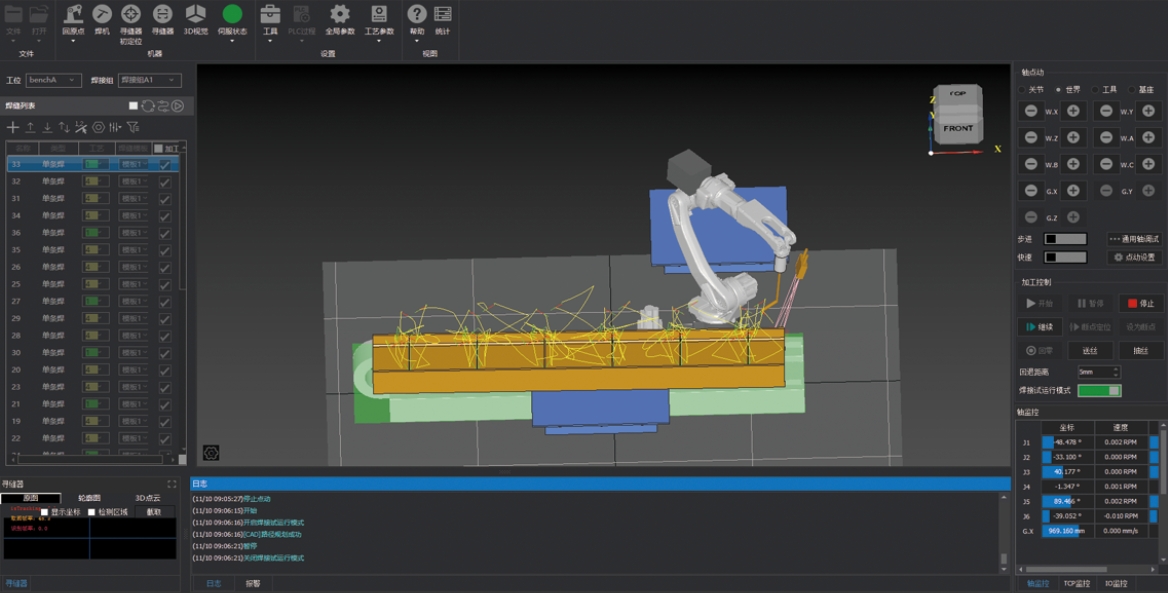This screenshot has width=1168, height=593.
Task: Click the 继续 continue button
Action: click(x=1040, y=327)
